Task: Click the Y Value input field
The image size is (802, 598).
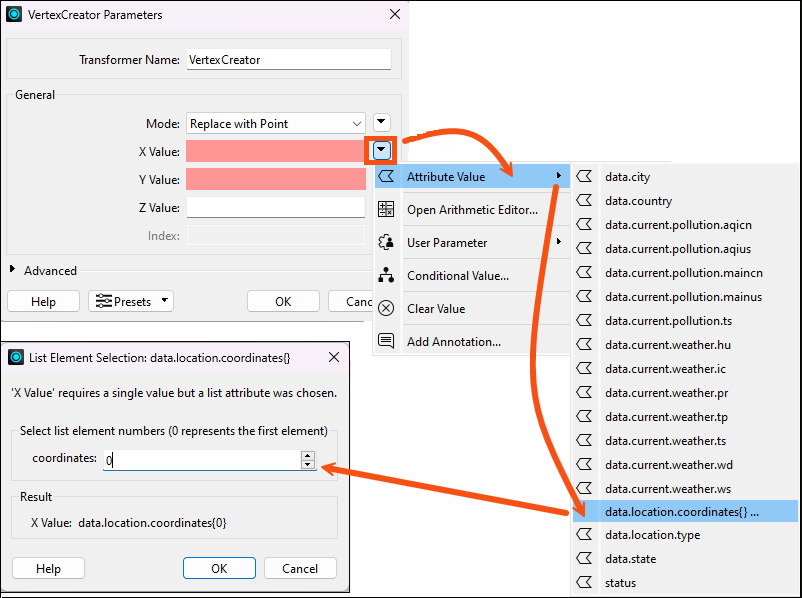Action: 275,180
